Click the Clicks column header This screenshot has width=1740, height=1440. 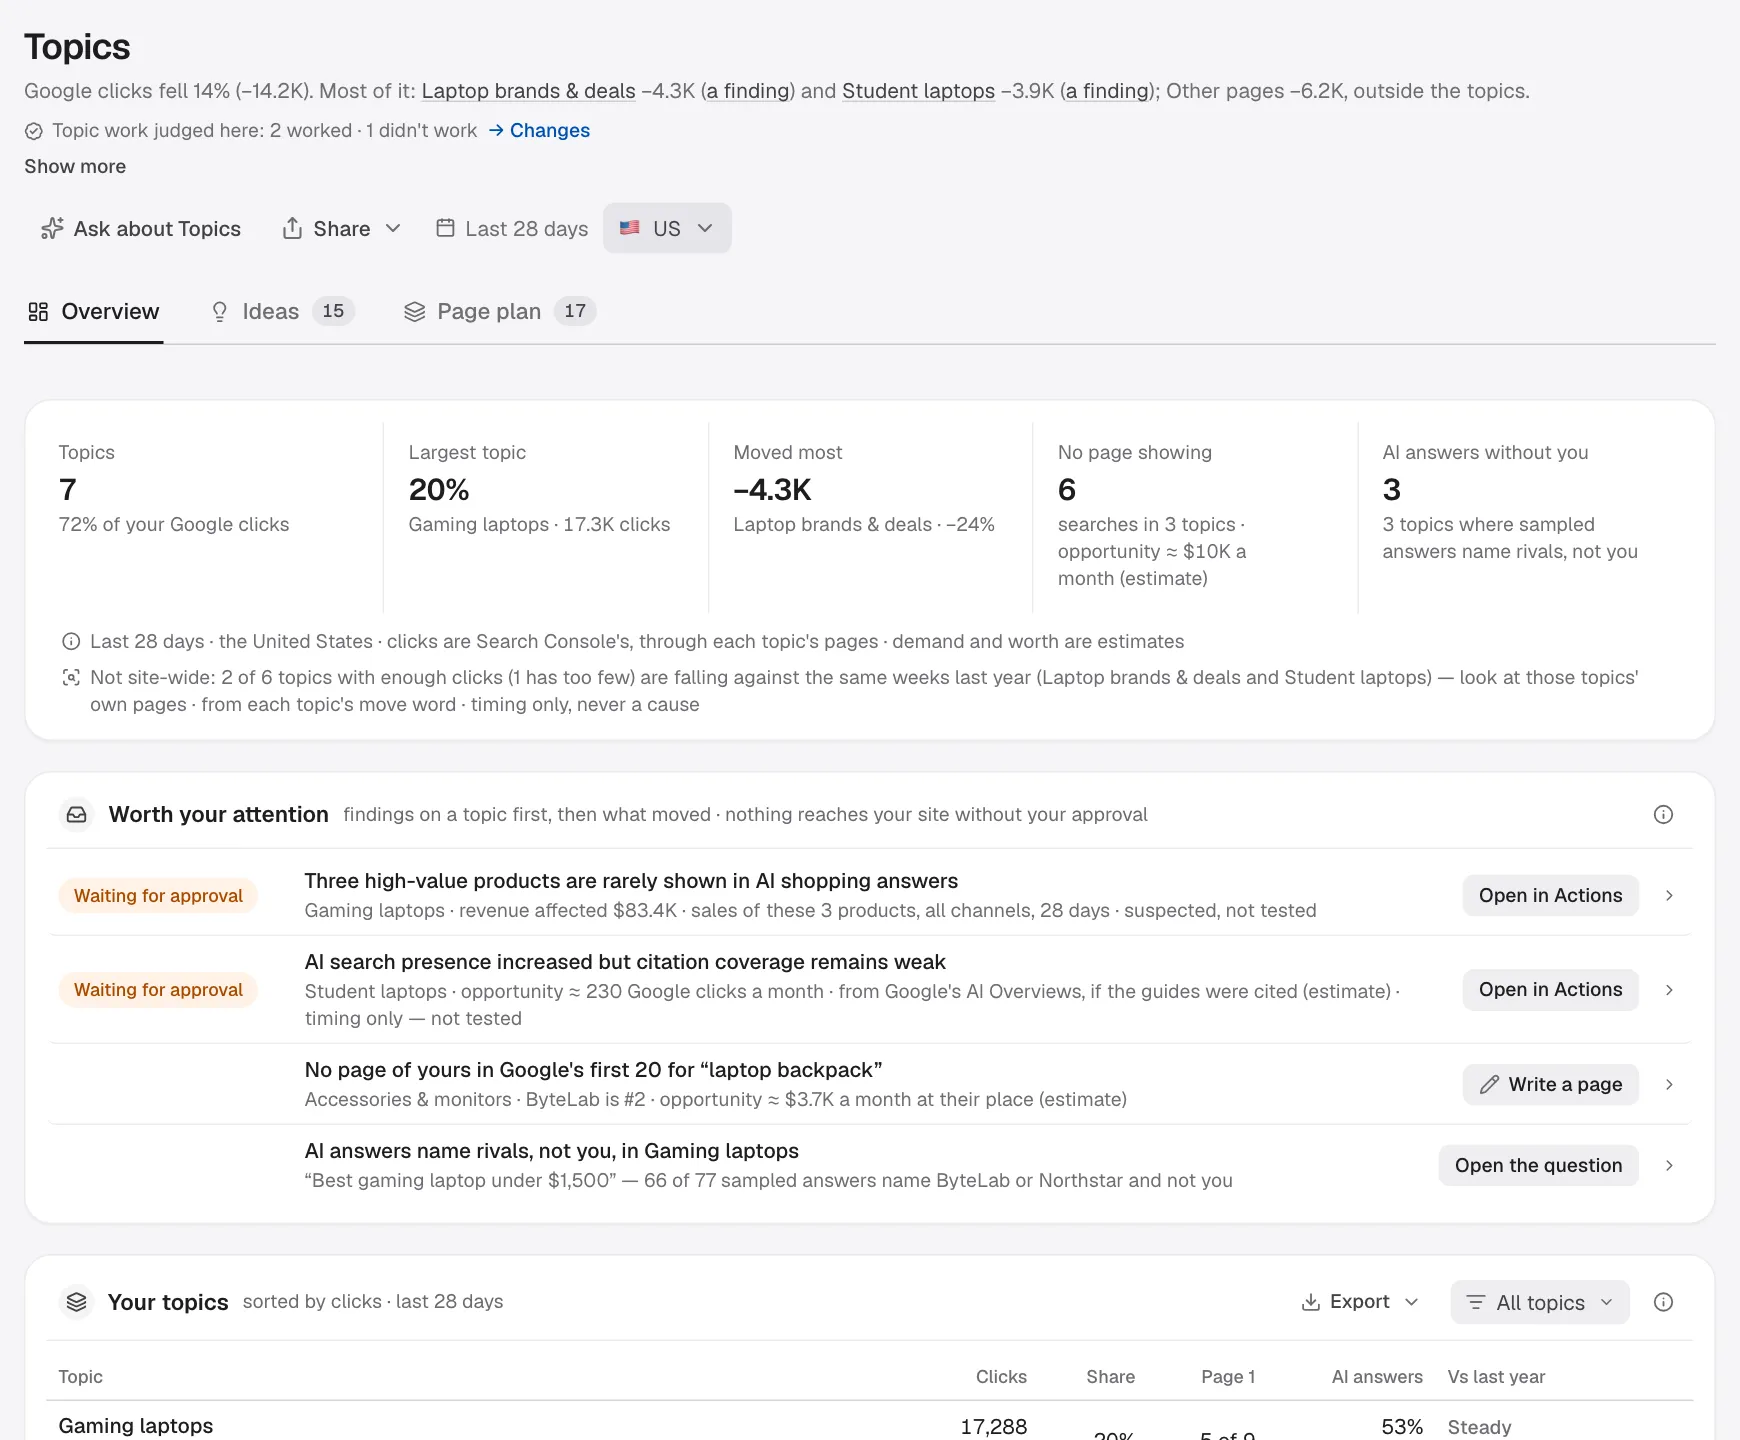[x=1001, y=1377]
